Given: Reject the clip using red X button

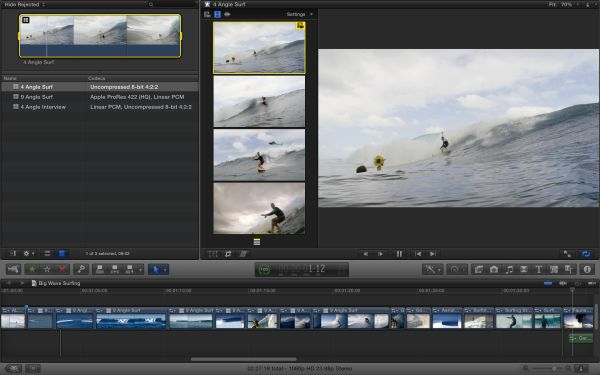Looking at the screenshot, I should pos(62,269).
